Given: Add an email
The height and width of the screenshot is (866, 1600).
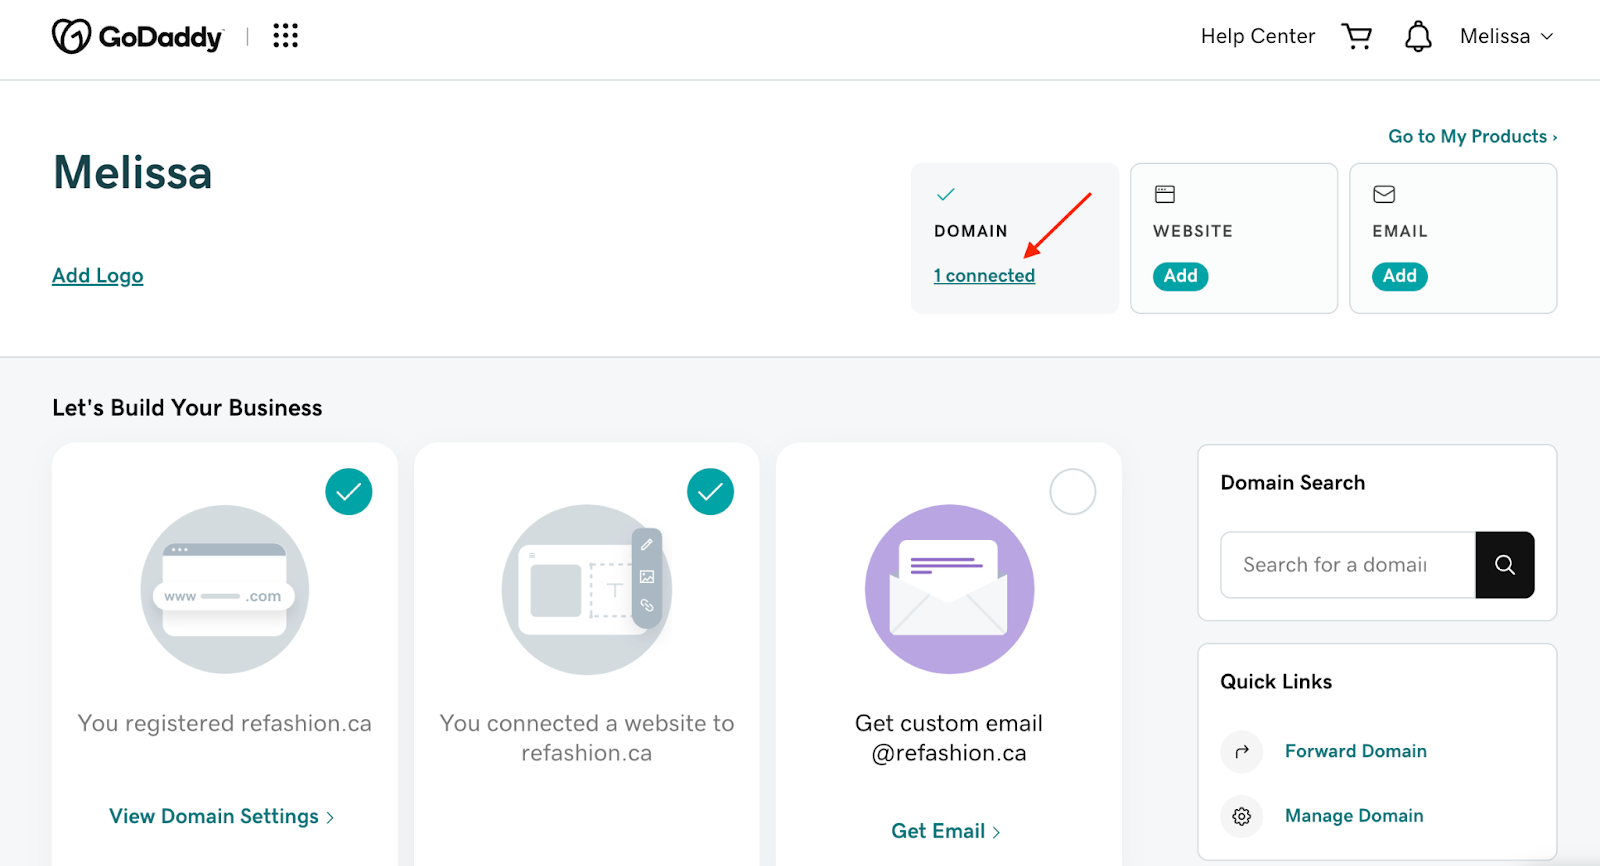Looking at the screenshot, I should coord(1400,276).
